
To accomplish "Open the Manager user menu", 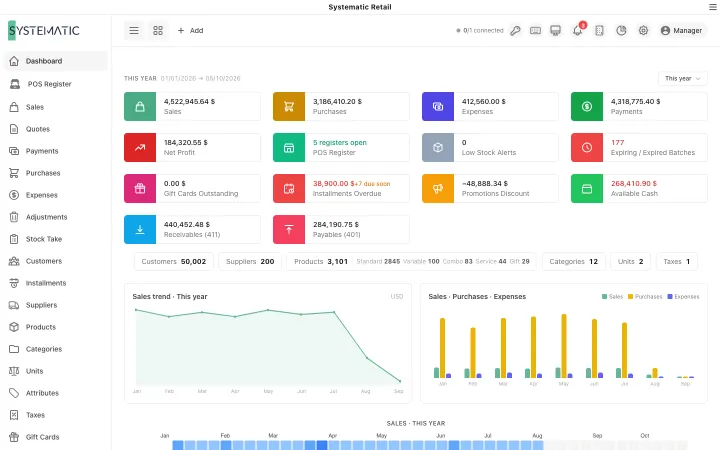I will pos(682,30).
